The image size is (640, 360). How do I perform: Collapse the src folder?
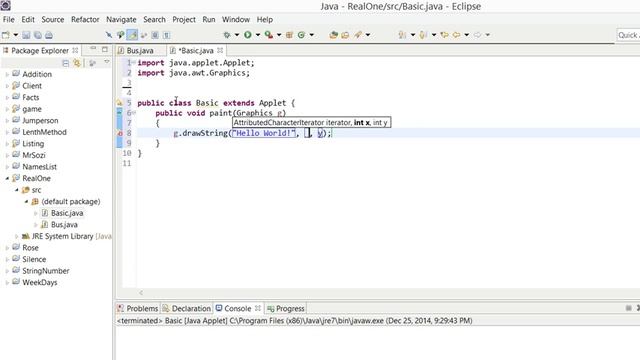tap(17, 190)
